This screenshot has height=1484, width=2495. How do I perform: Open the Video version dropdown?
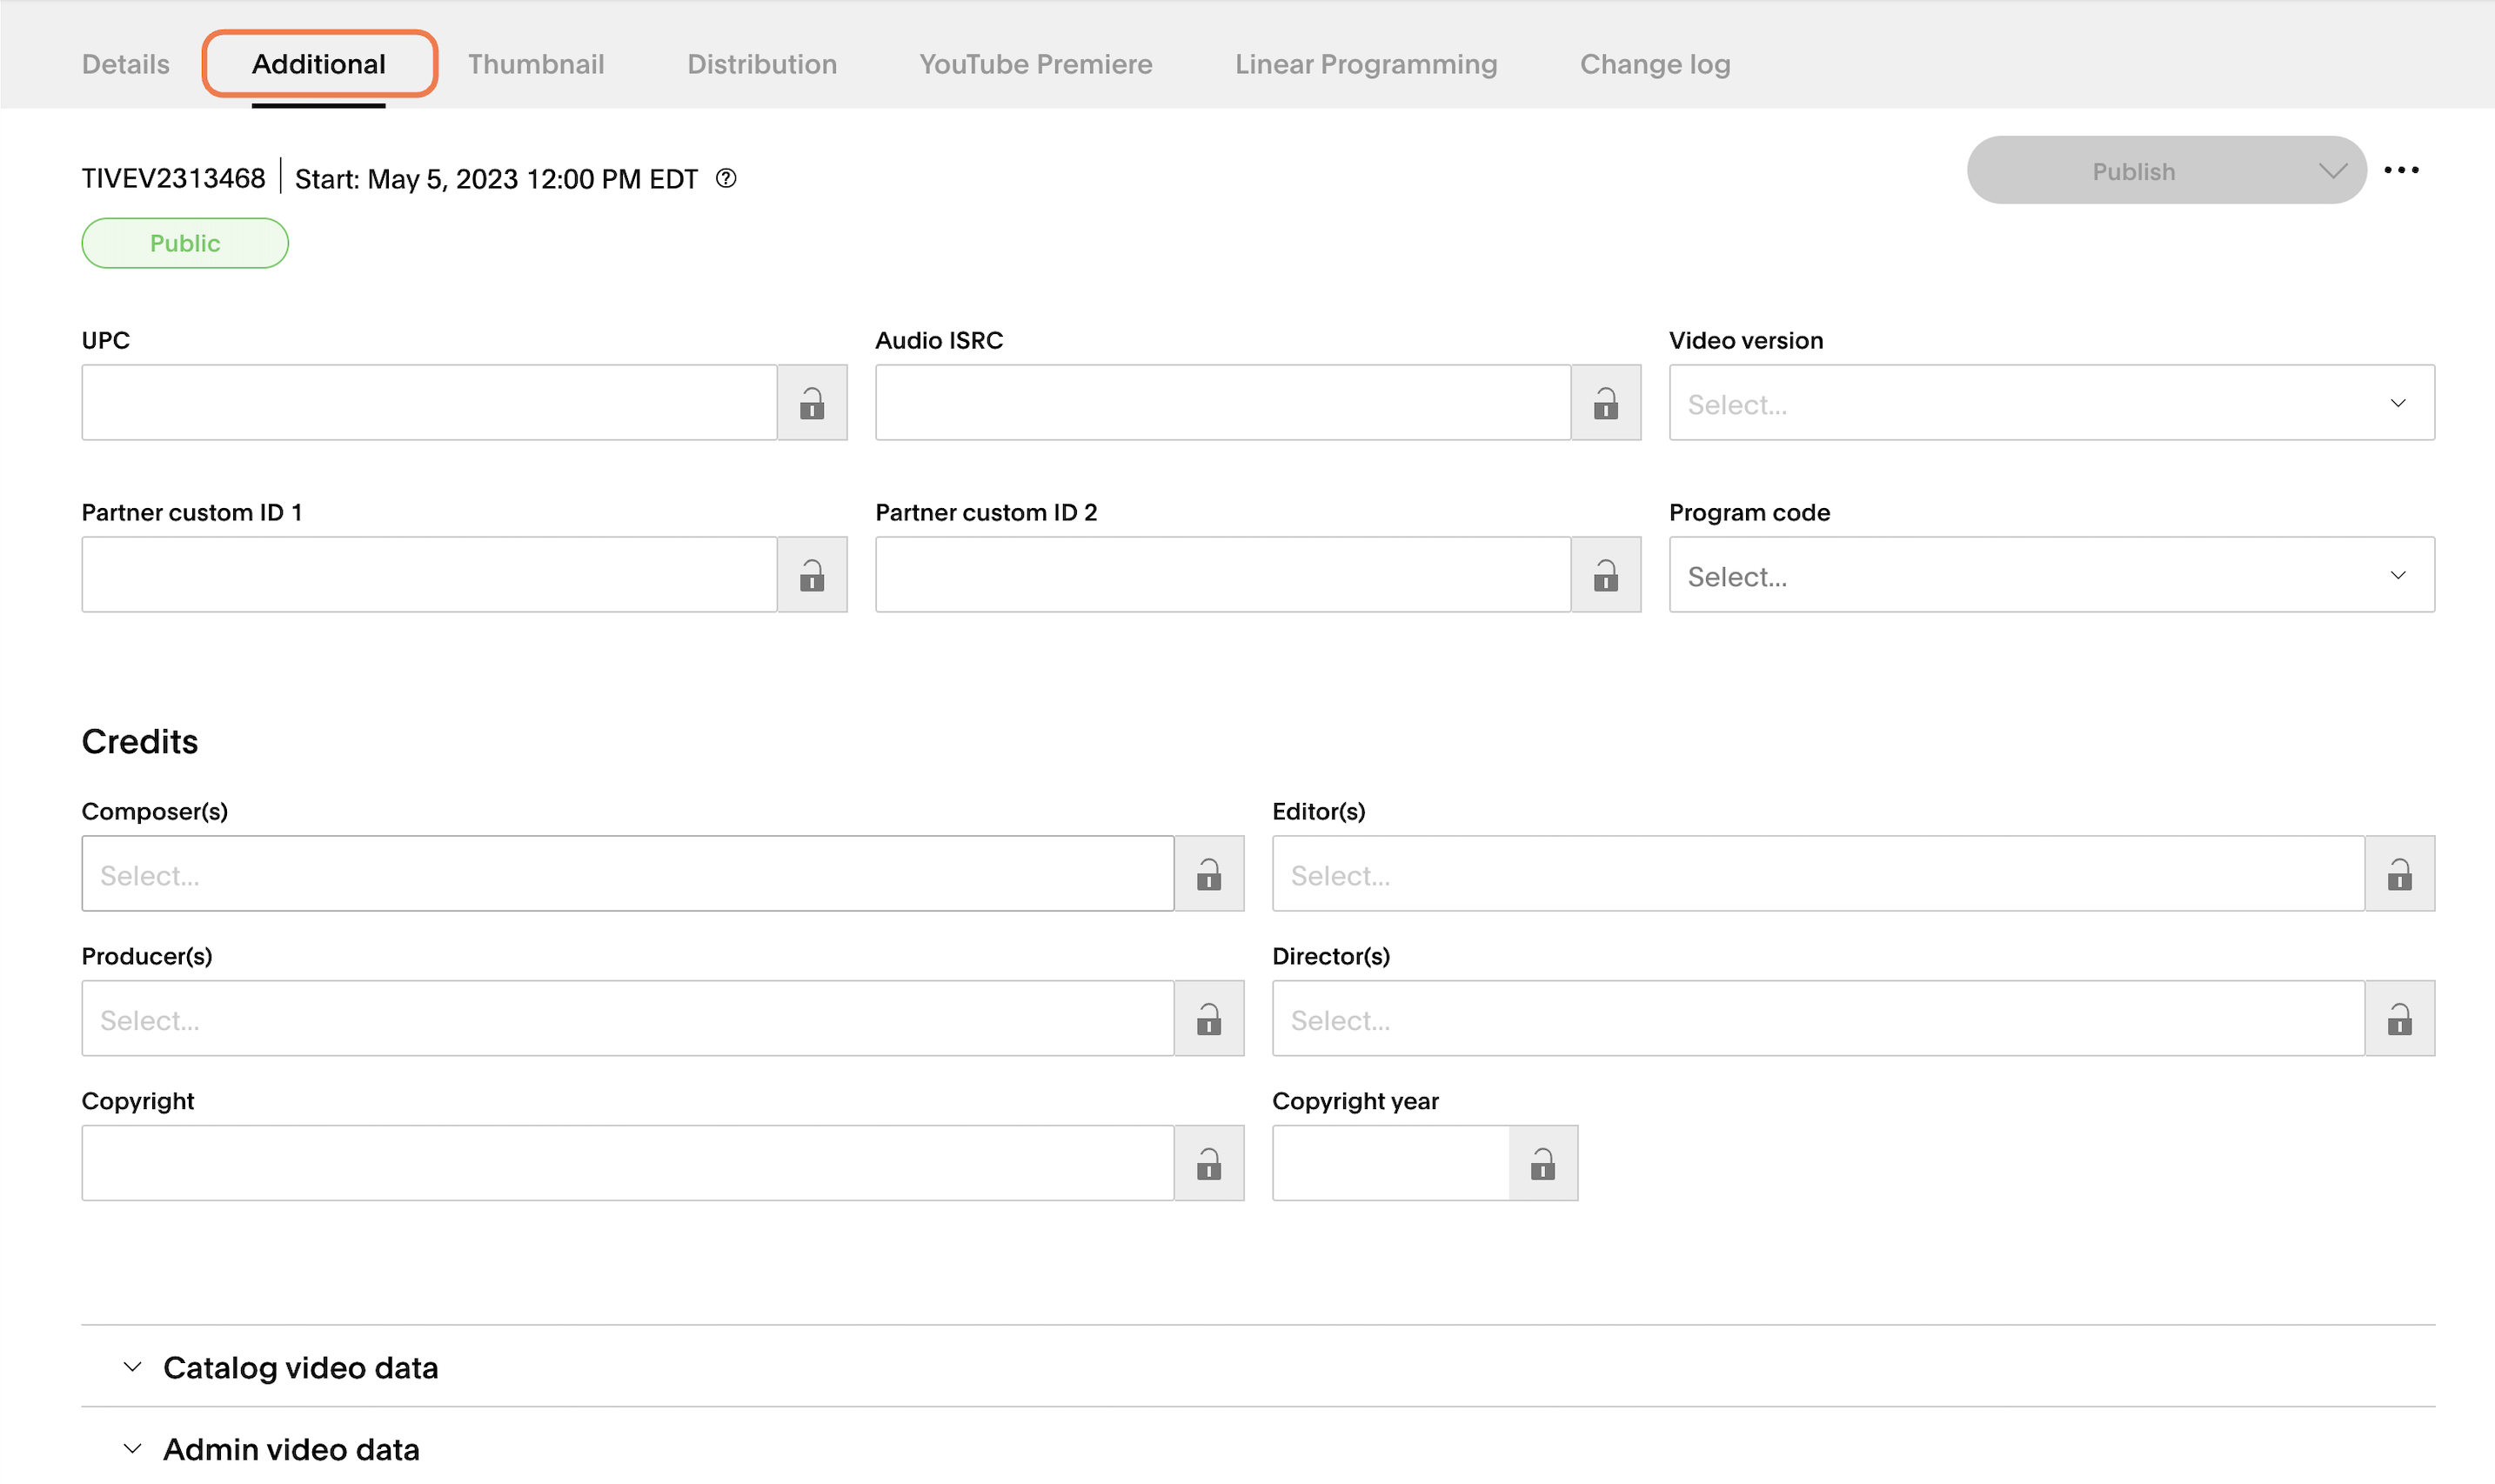click(2051, 403)
